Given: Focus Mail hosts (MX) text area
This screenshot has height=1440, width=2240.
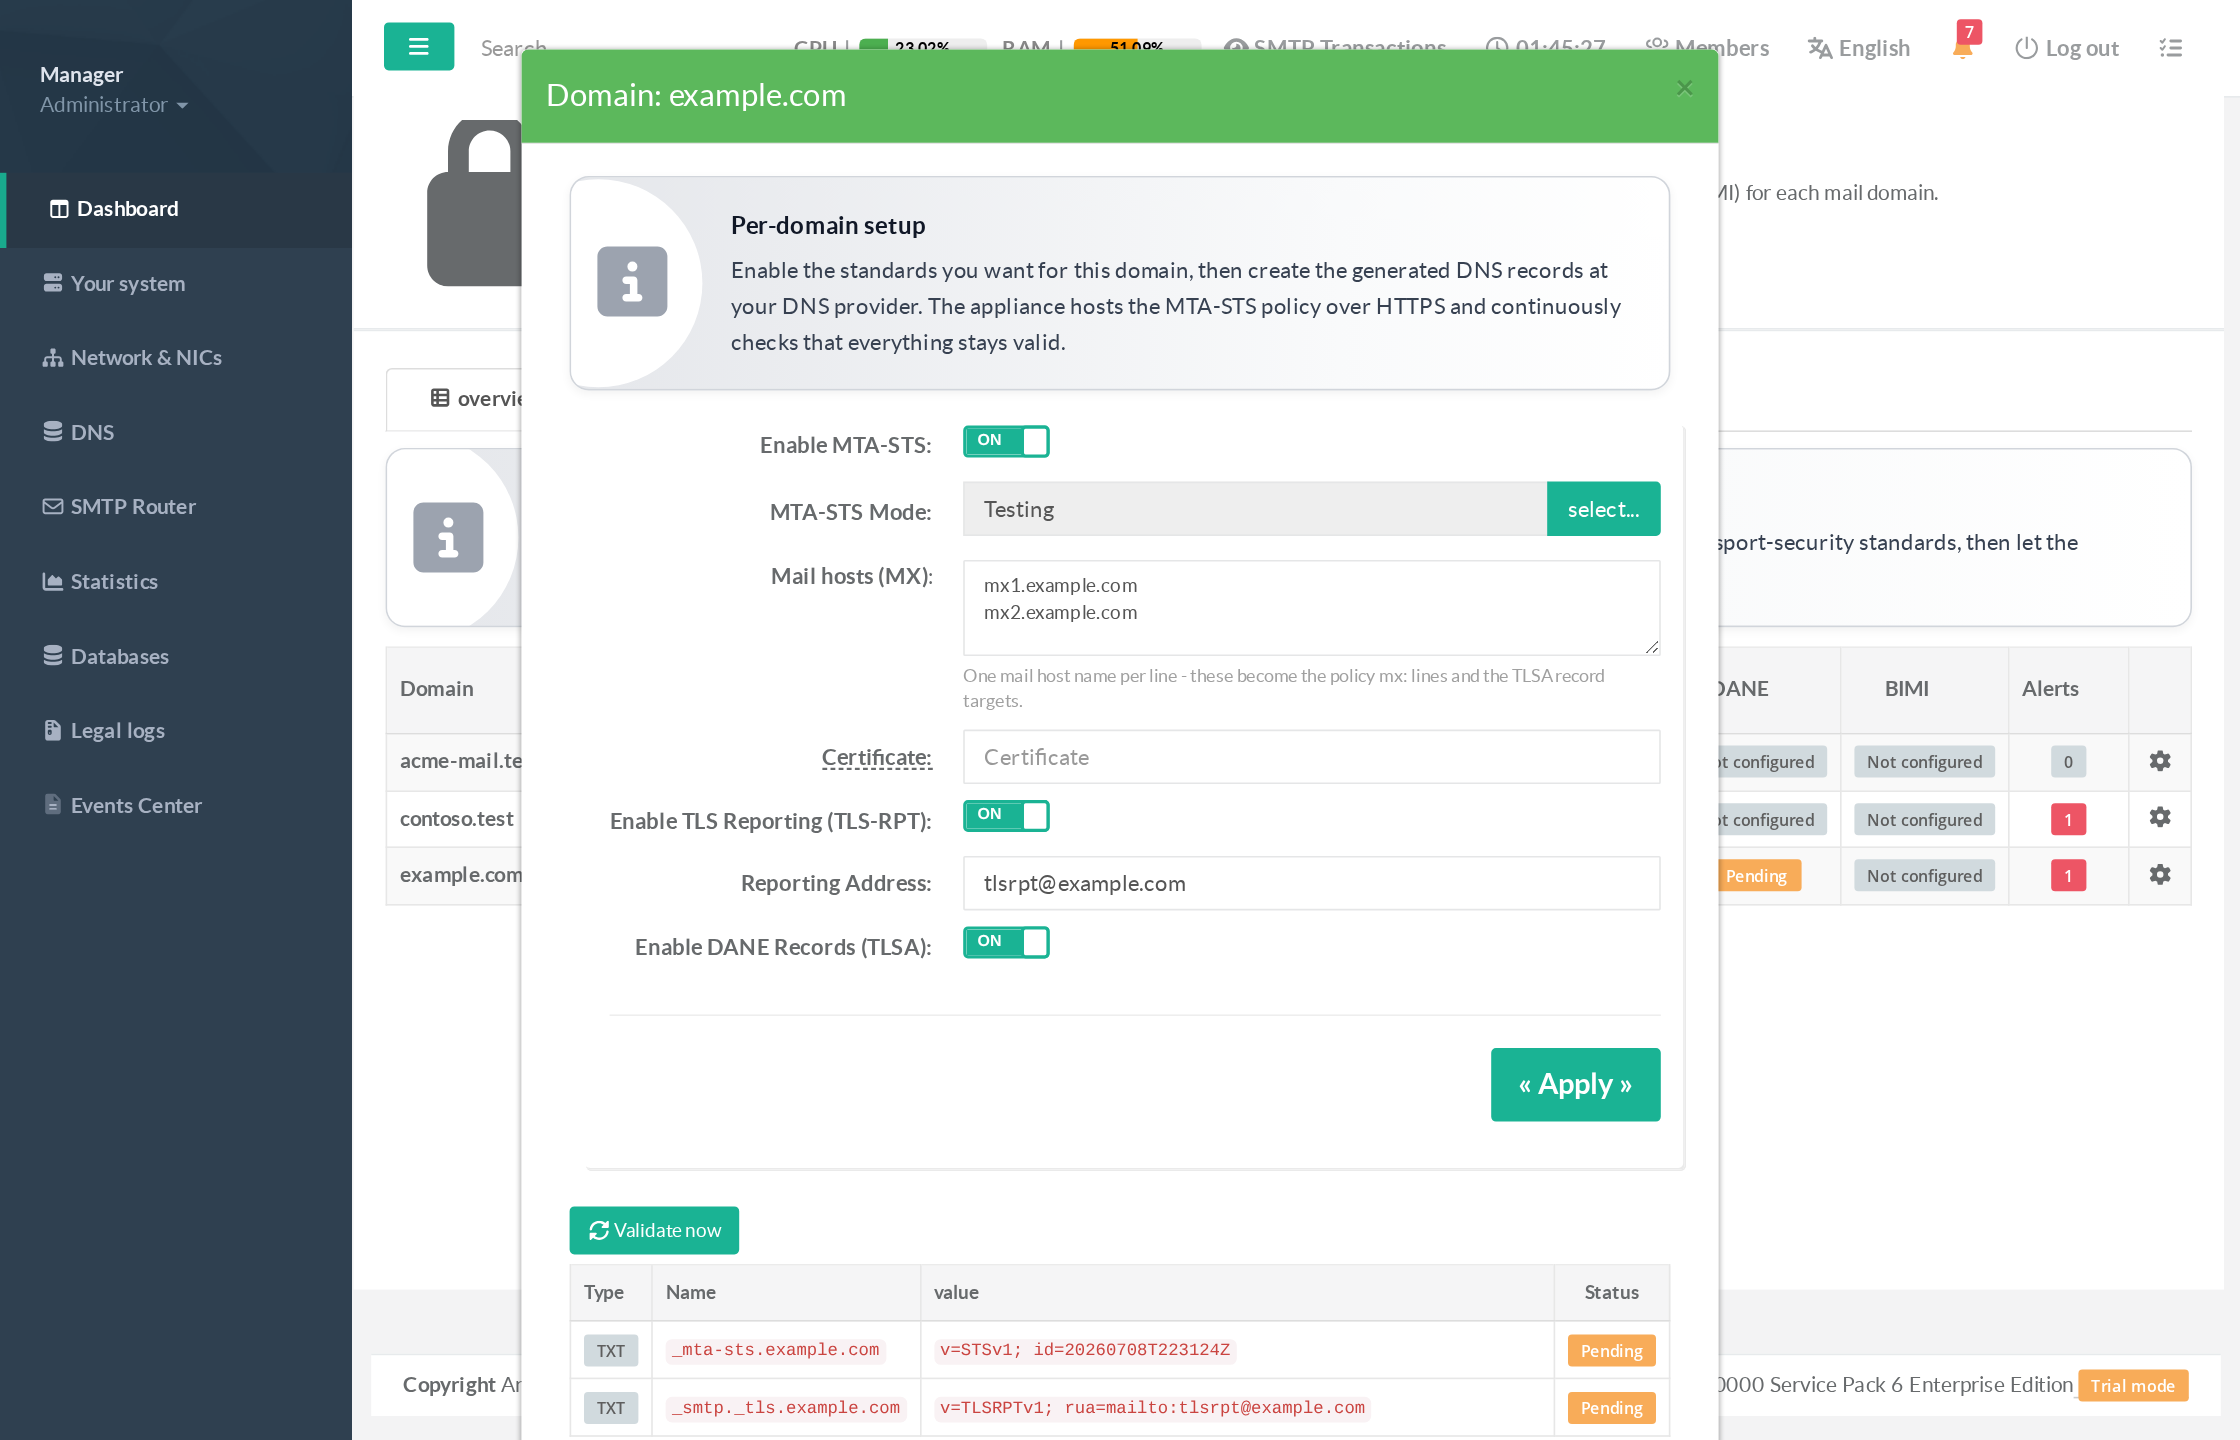Looking at the screenshot, I should pyautogui.click(x=1311, y=608).
